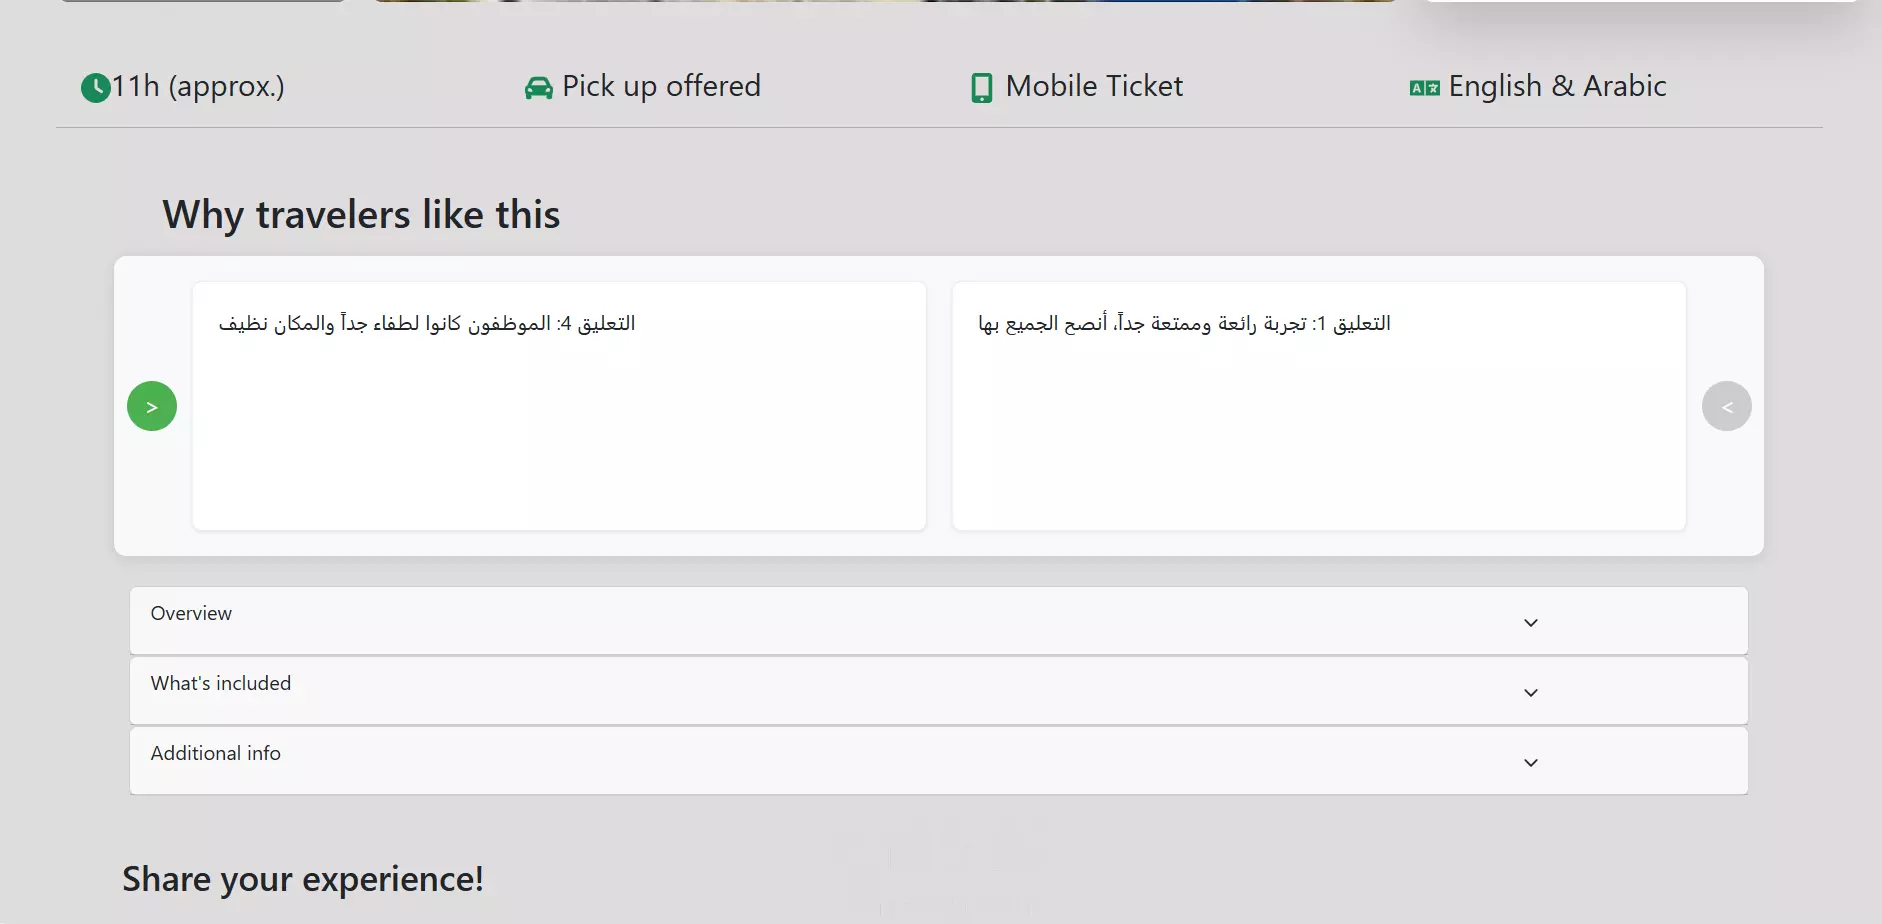Click the gray carousel arrow button
This screenshot has width=1882, height=924.
[x=1727, y=406]
